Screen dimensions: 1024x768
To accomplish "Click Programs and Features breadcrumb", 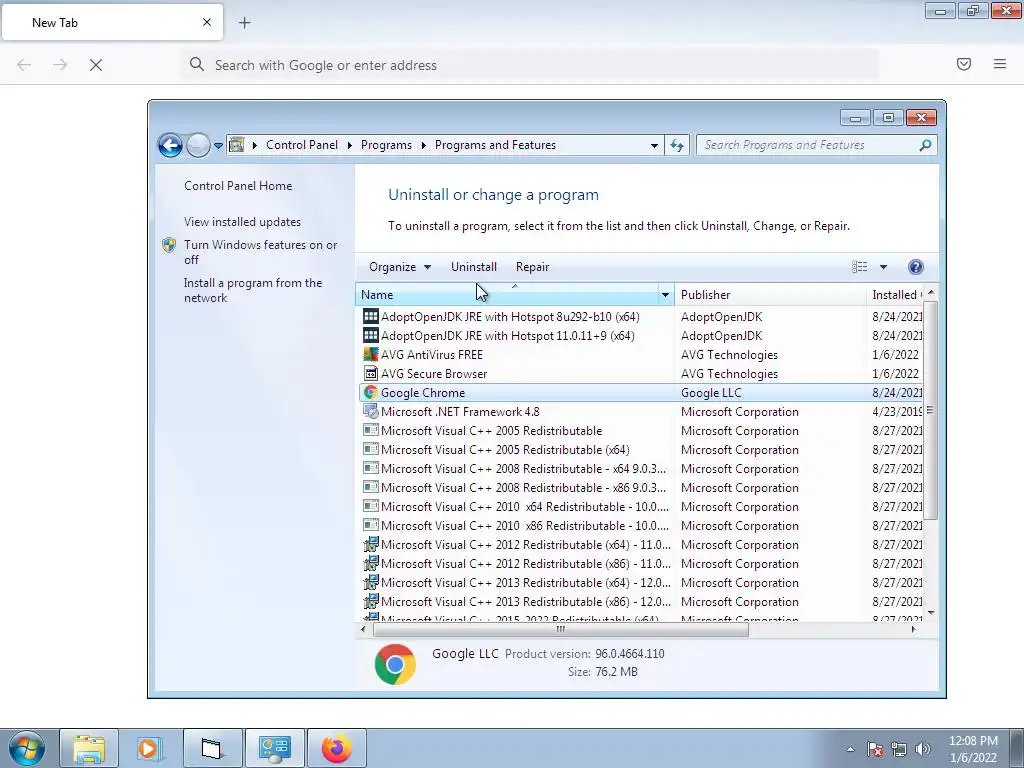I will 495,145.
